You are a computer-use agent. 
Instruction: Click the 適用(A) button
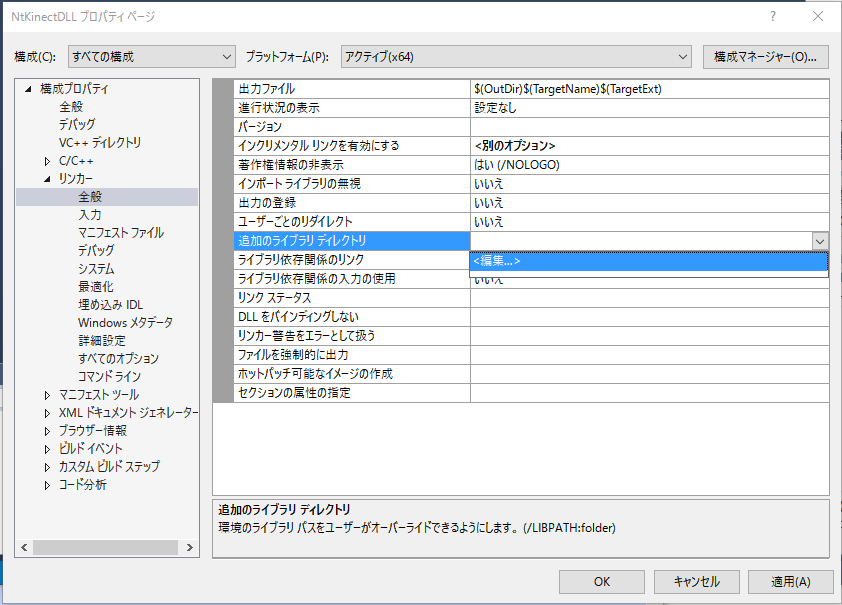(x=789, y=581)
